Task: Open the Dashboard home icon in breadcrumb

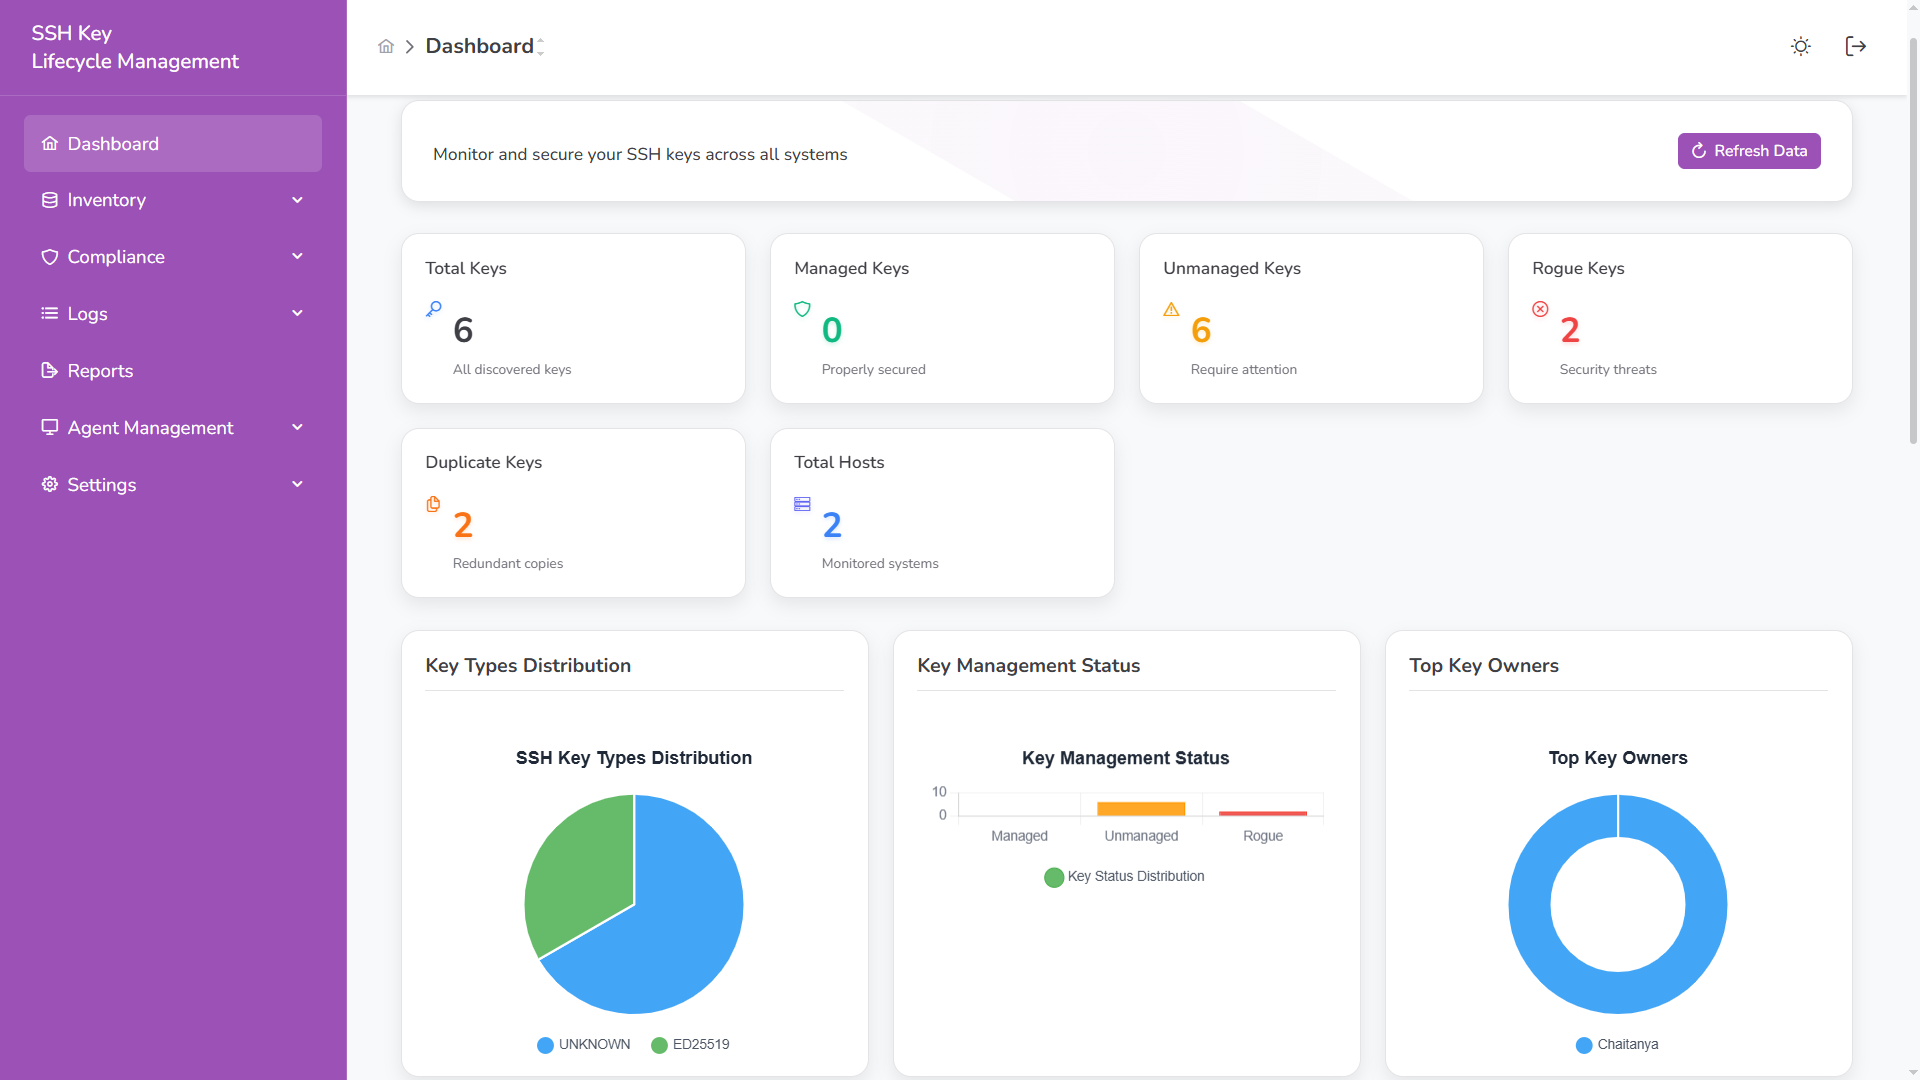Action: [386, 46]
